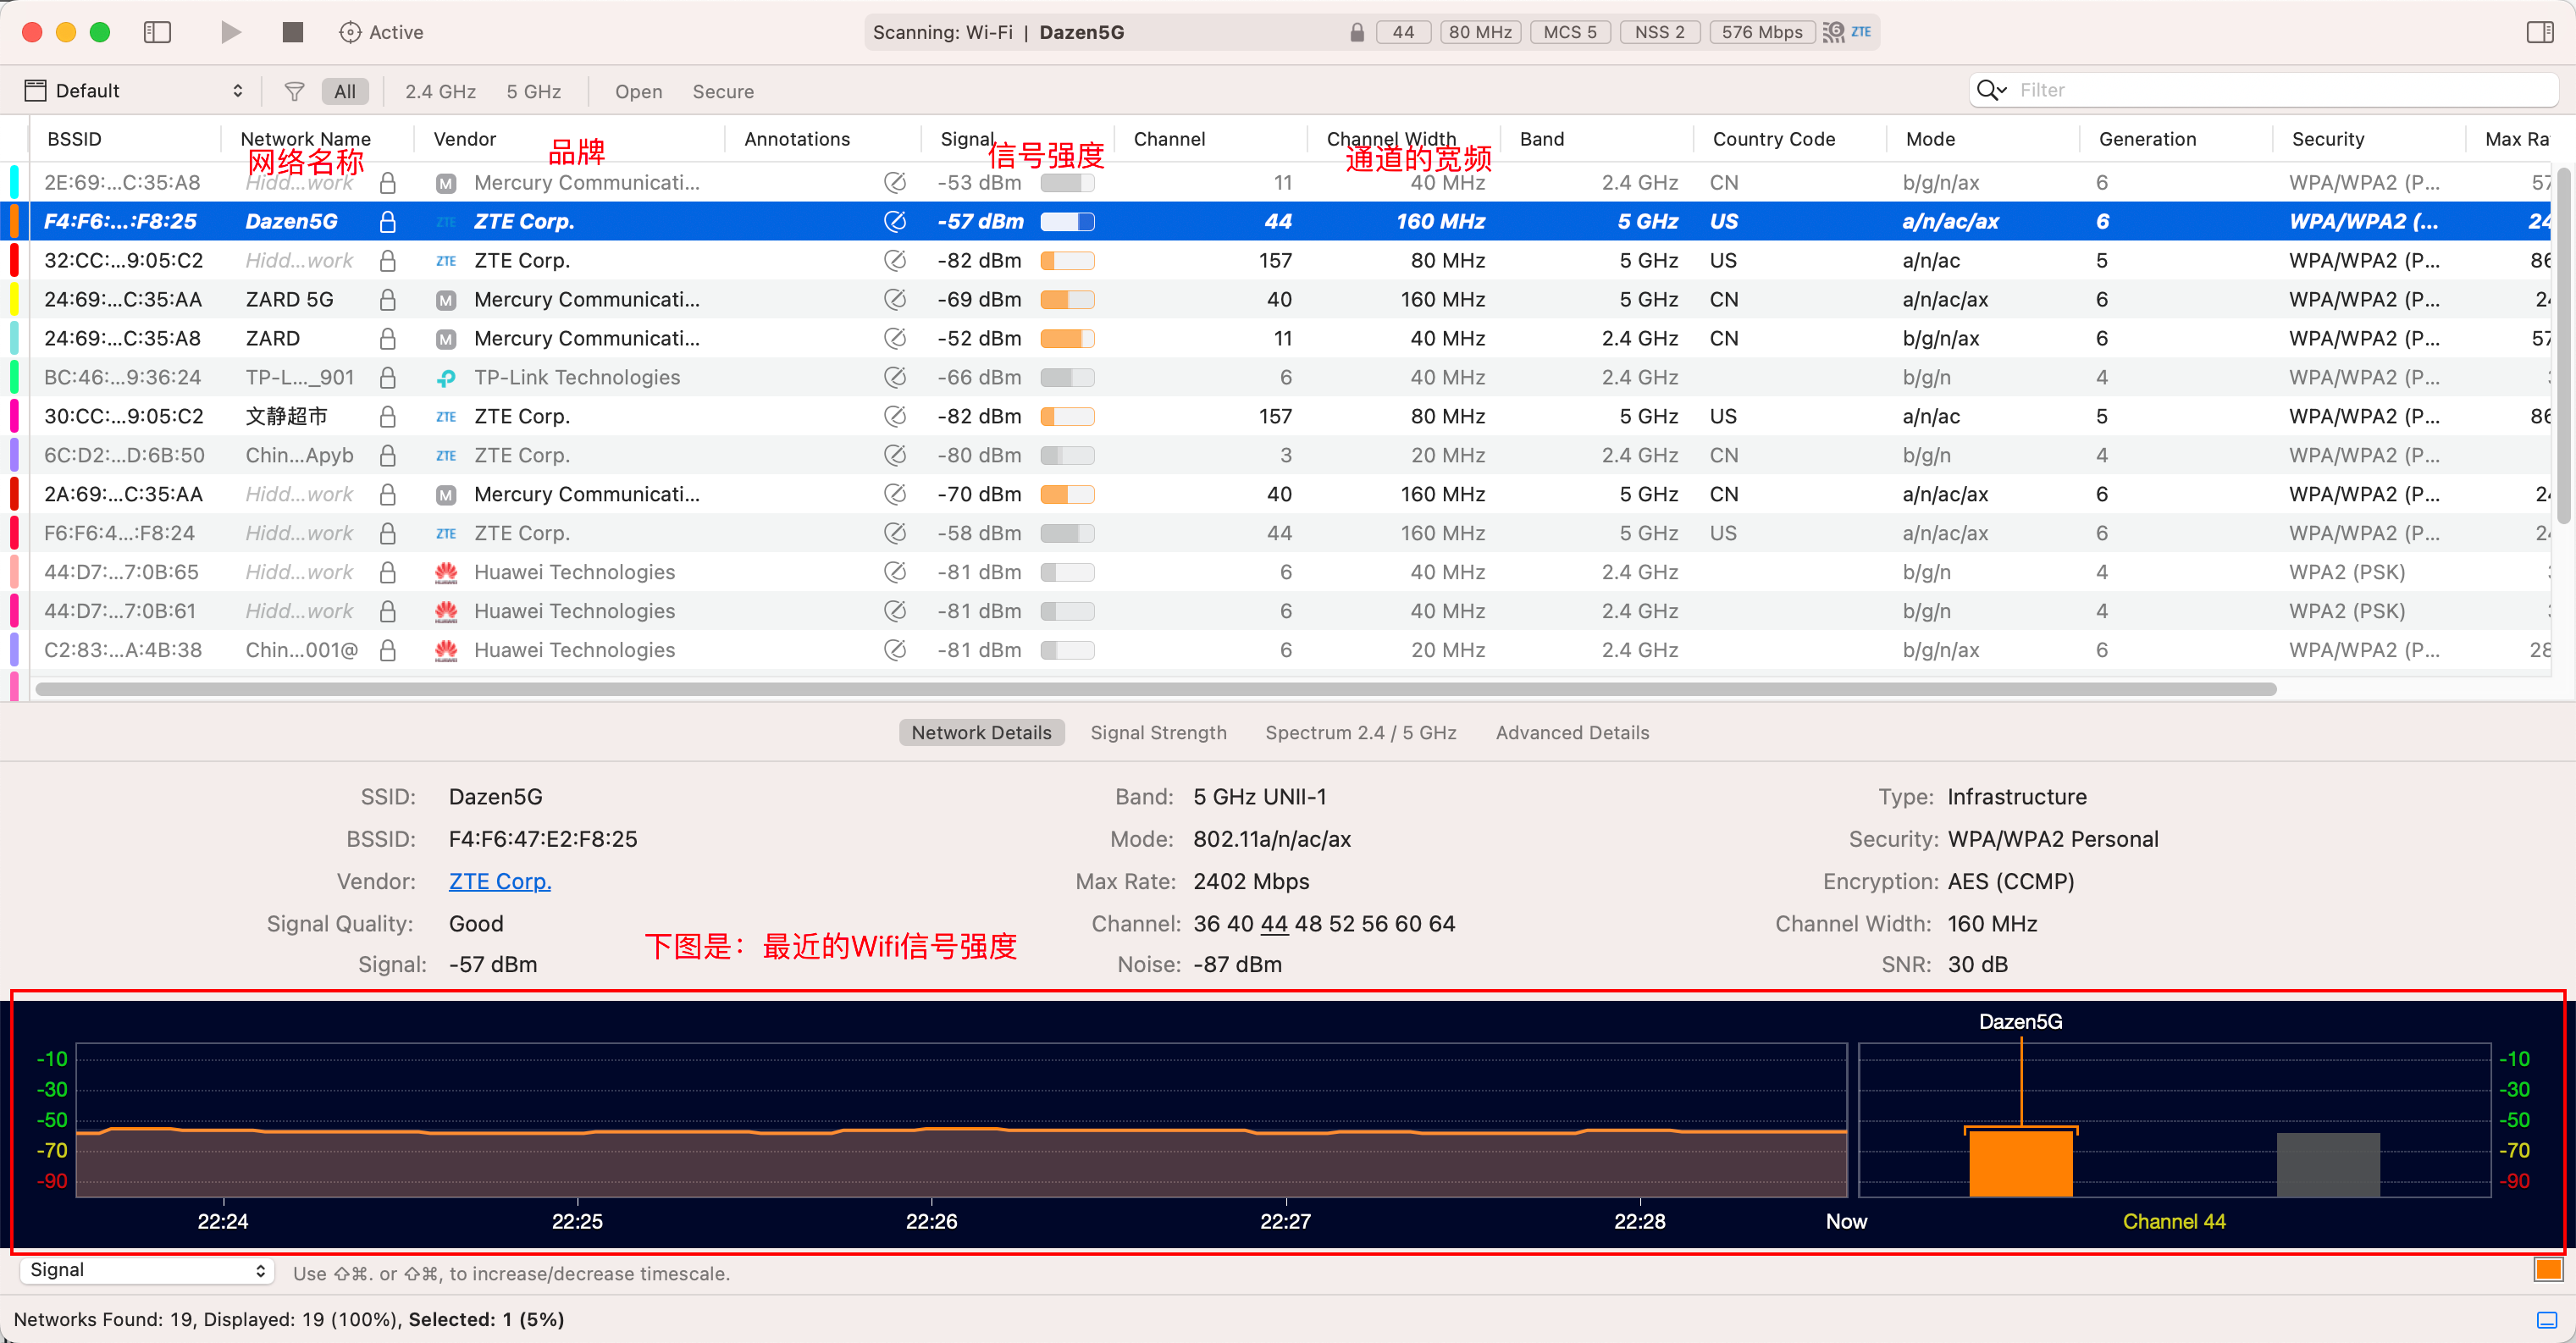The image size is (2576, 1343).
Task: Click the lock icon next to ZARD 5G
Action: (388, 299)
